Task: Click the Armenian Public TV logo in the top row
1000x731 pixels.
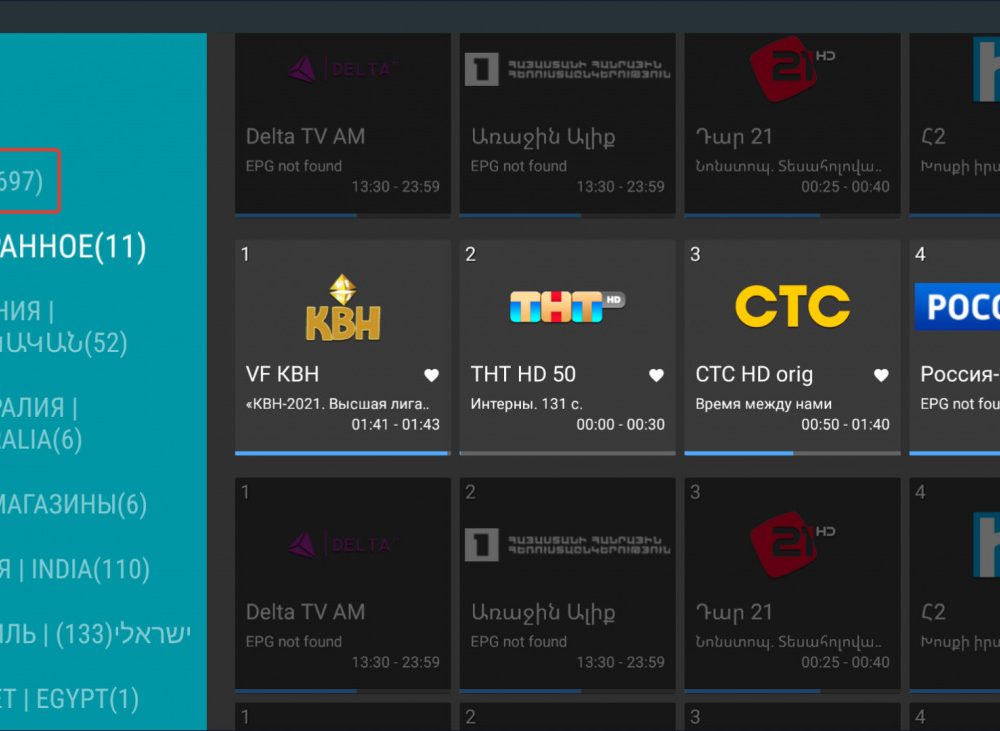Action: click(567, 69)
